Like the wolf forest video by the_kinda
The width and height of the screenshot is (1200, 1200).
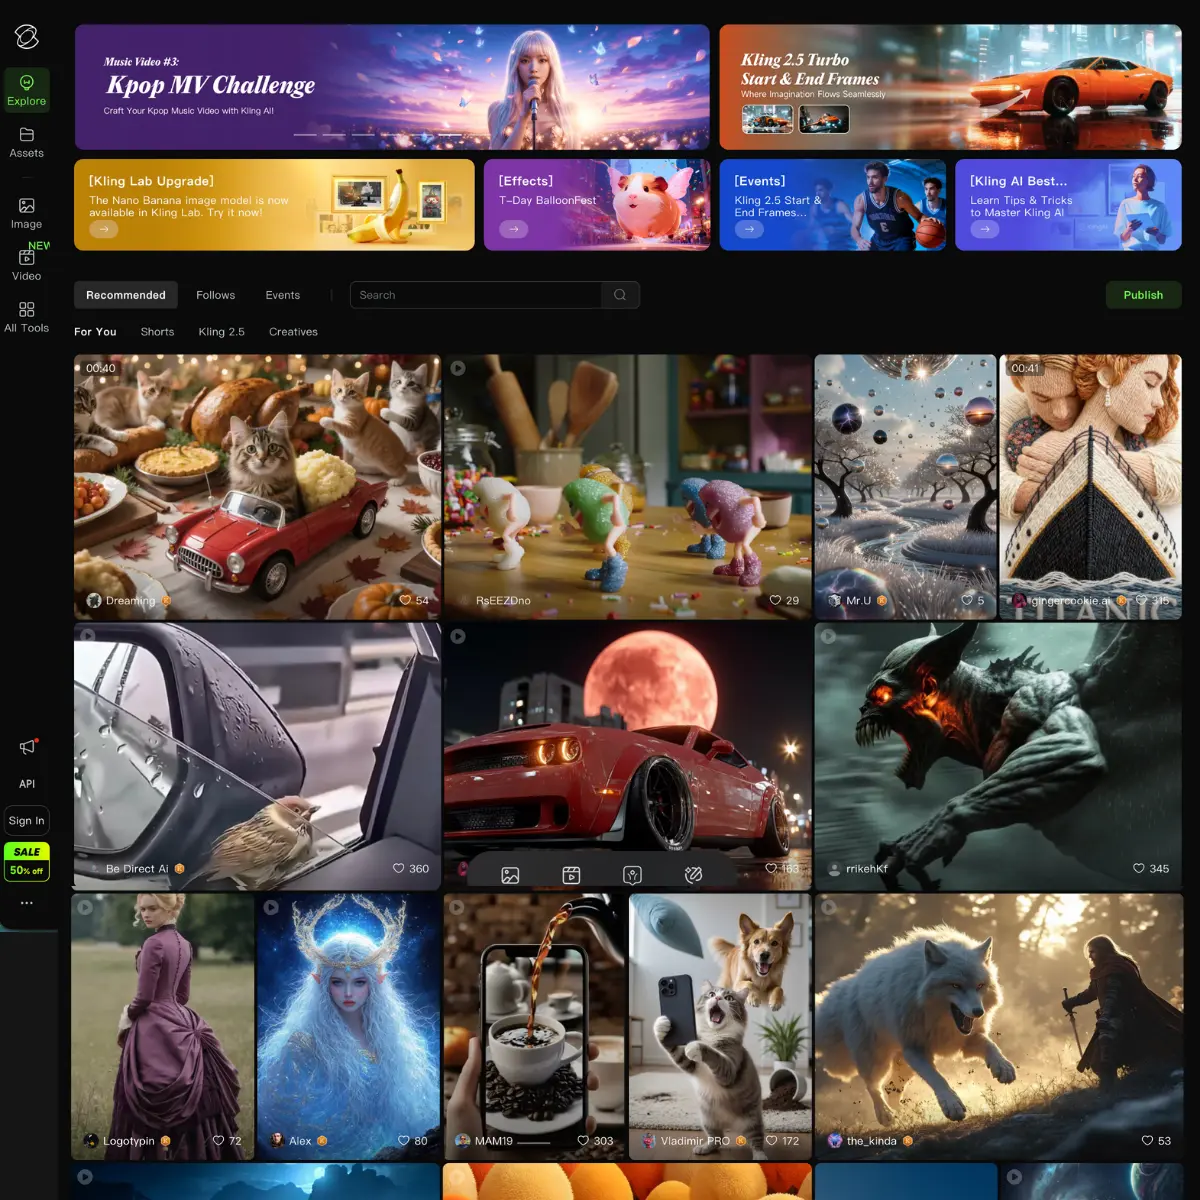(1148, 1141)
